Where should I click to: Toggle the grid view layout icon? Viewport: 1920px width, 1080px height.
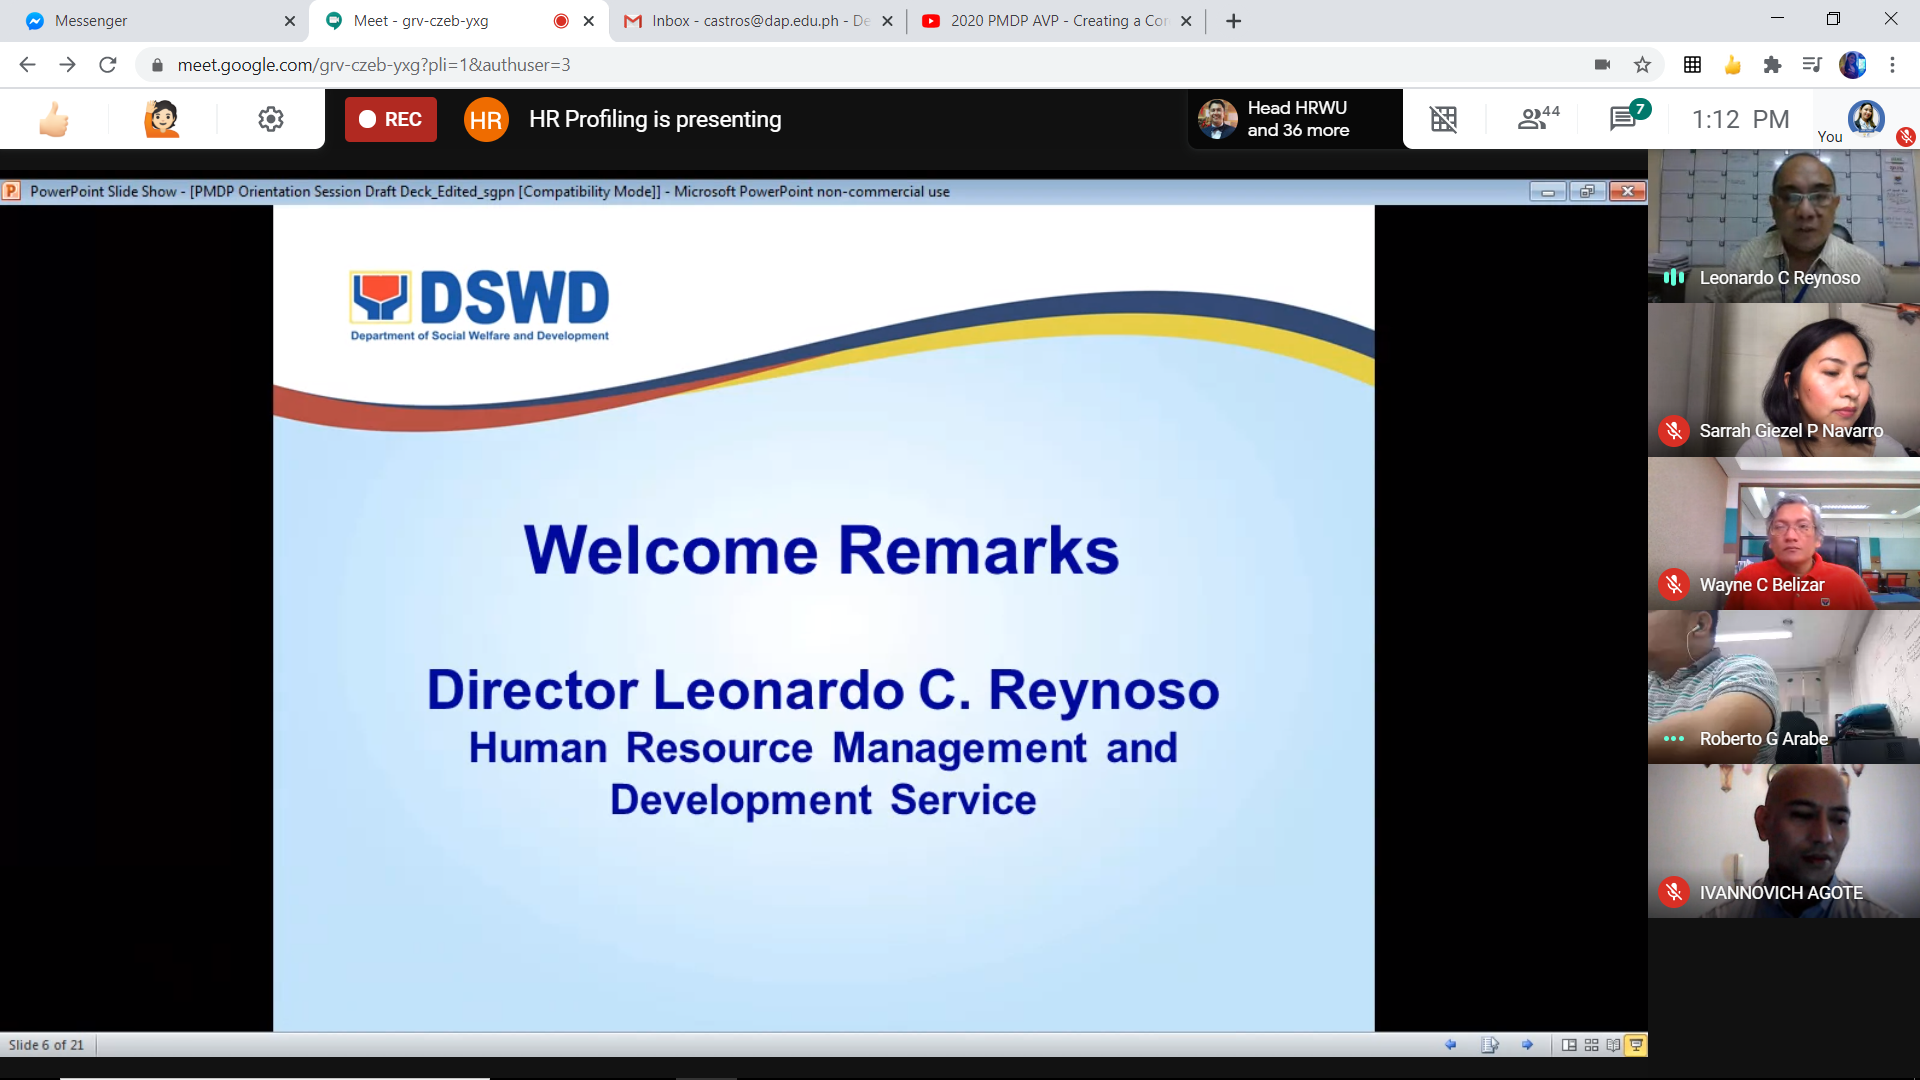pos(1443,119)
